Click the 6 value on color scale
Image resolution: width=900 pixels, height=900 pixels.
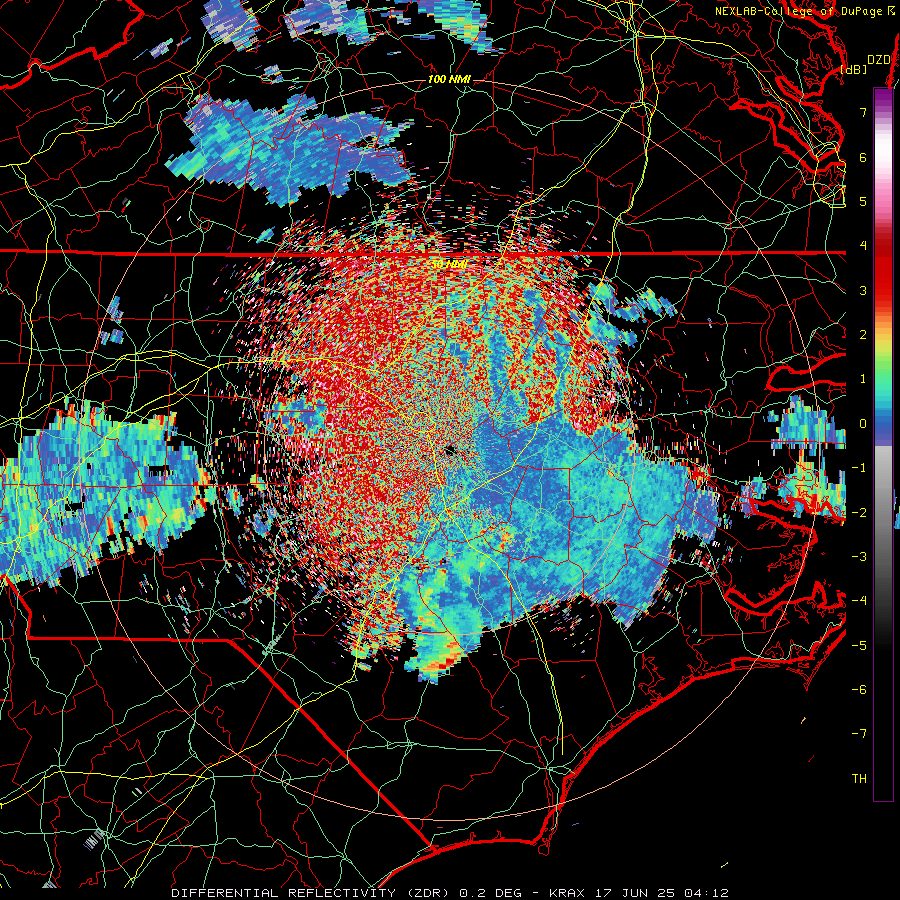coord(863,157)
